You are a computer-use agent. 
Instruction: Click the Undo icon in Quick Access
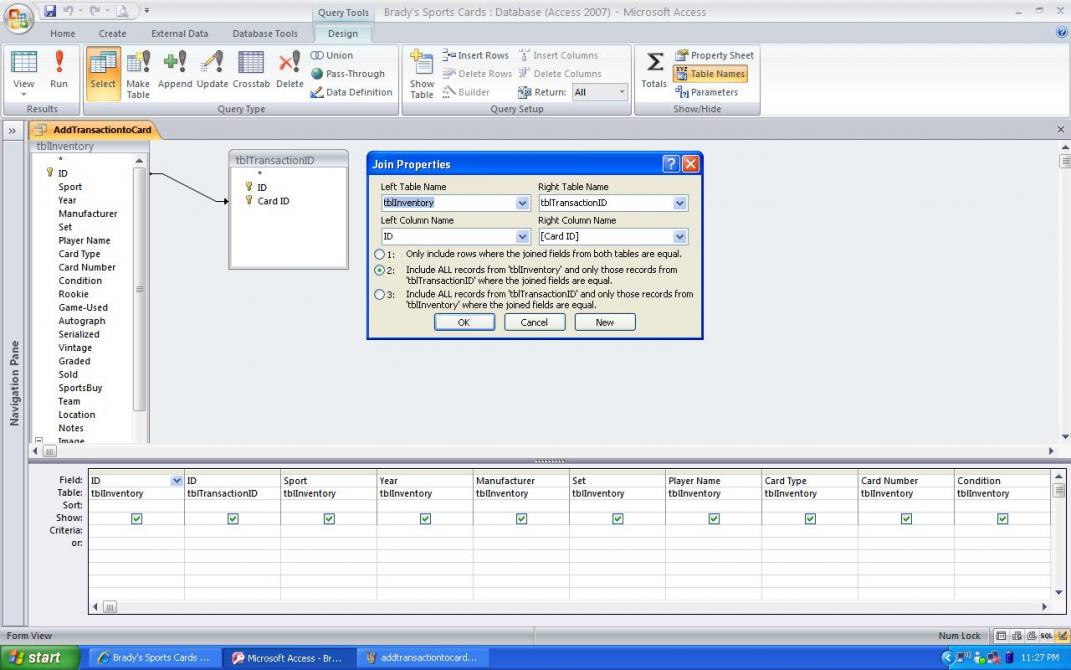(x=68, y=10)
